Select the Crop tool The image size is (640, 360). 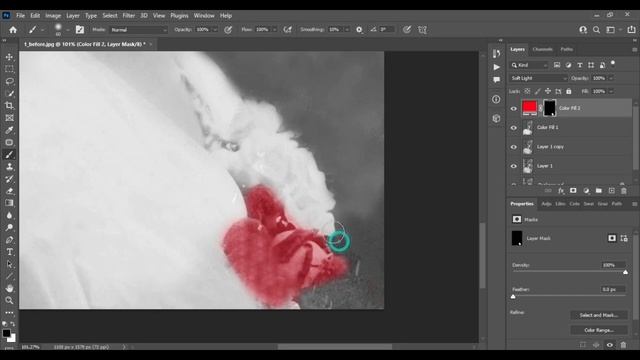(9, 106)
